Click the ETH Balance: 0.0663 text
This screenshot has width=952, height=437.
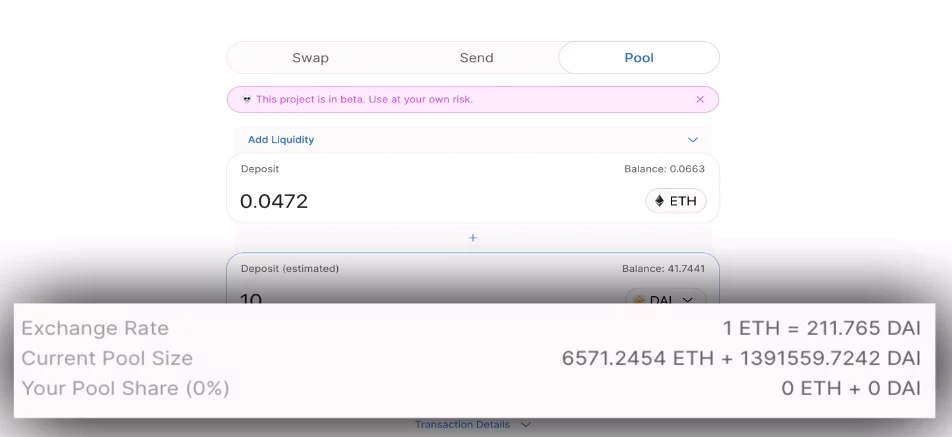click(x=664, y=169)
